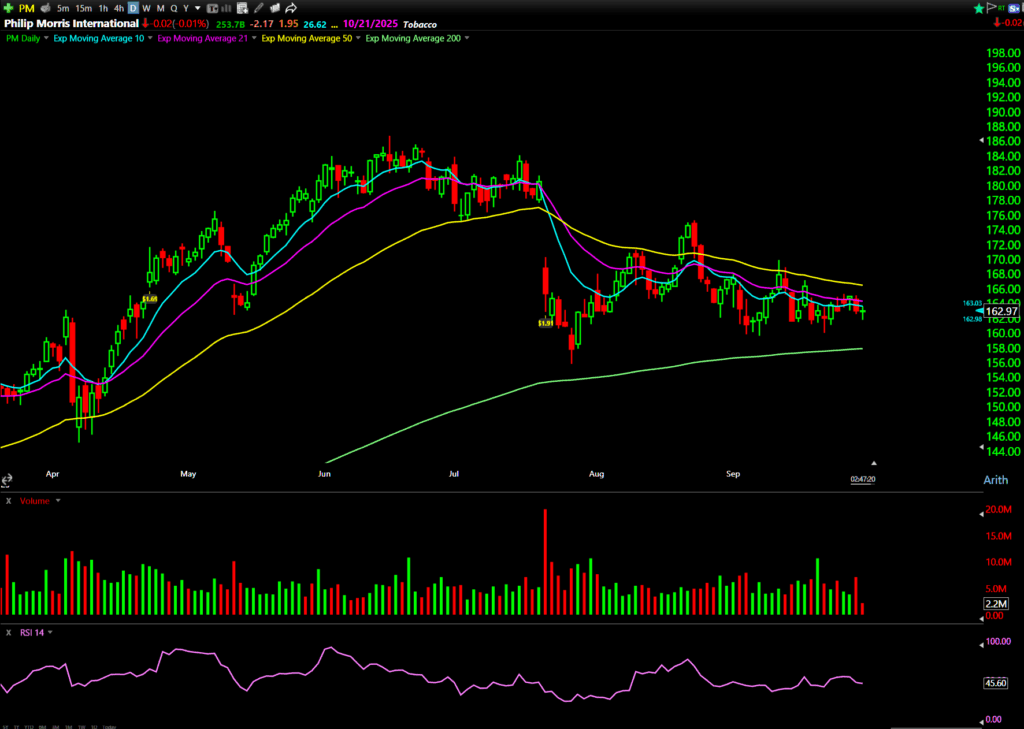Image resolution: width=1024 pixels, height=729 pixels.
Task: Open the timeframe dropdown arrow after Y
Action: click(197, 8)
